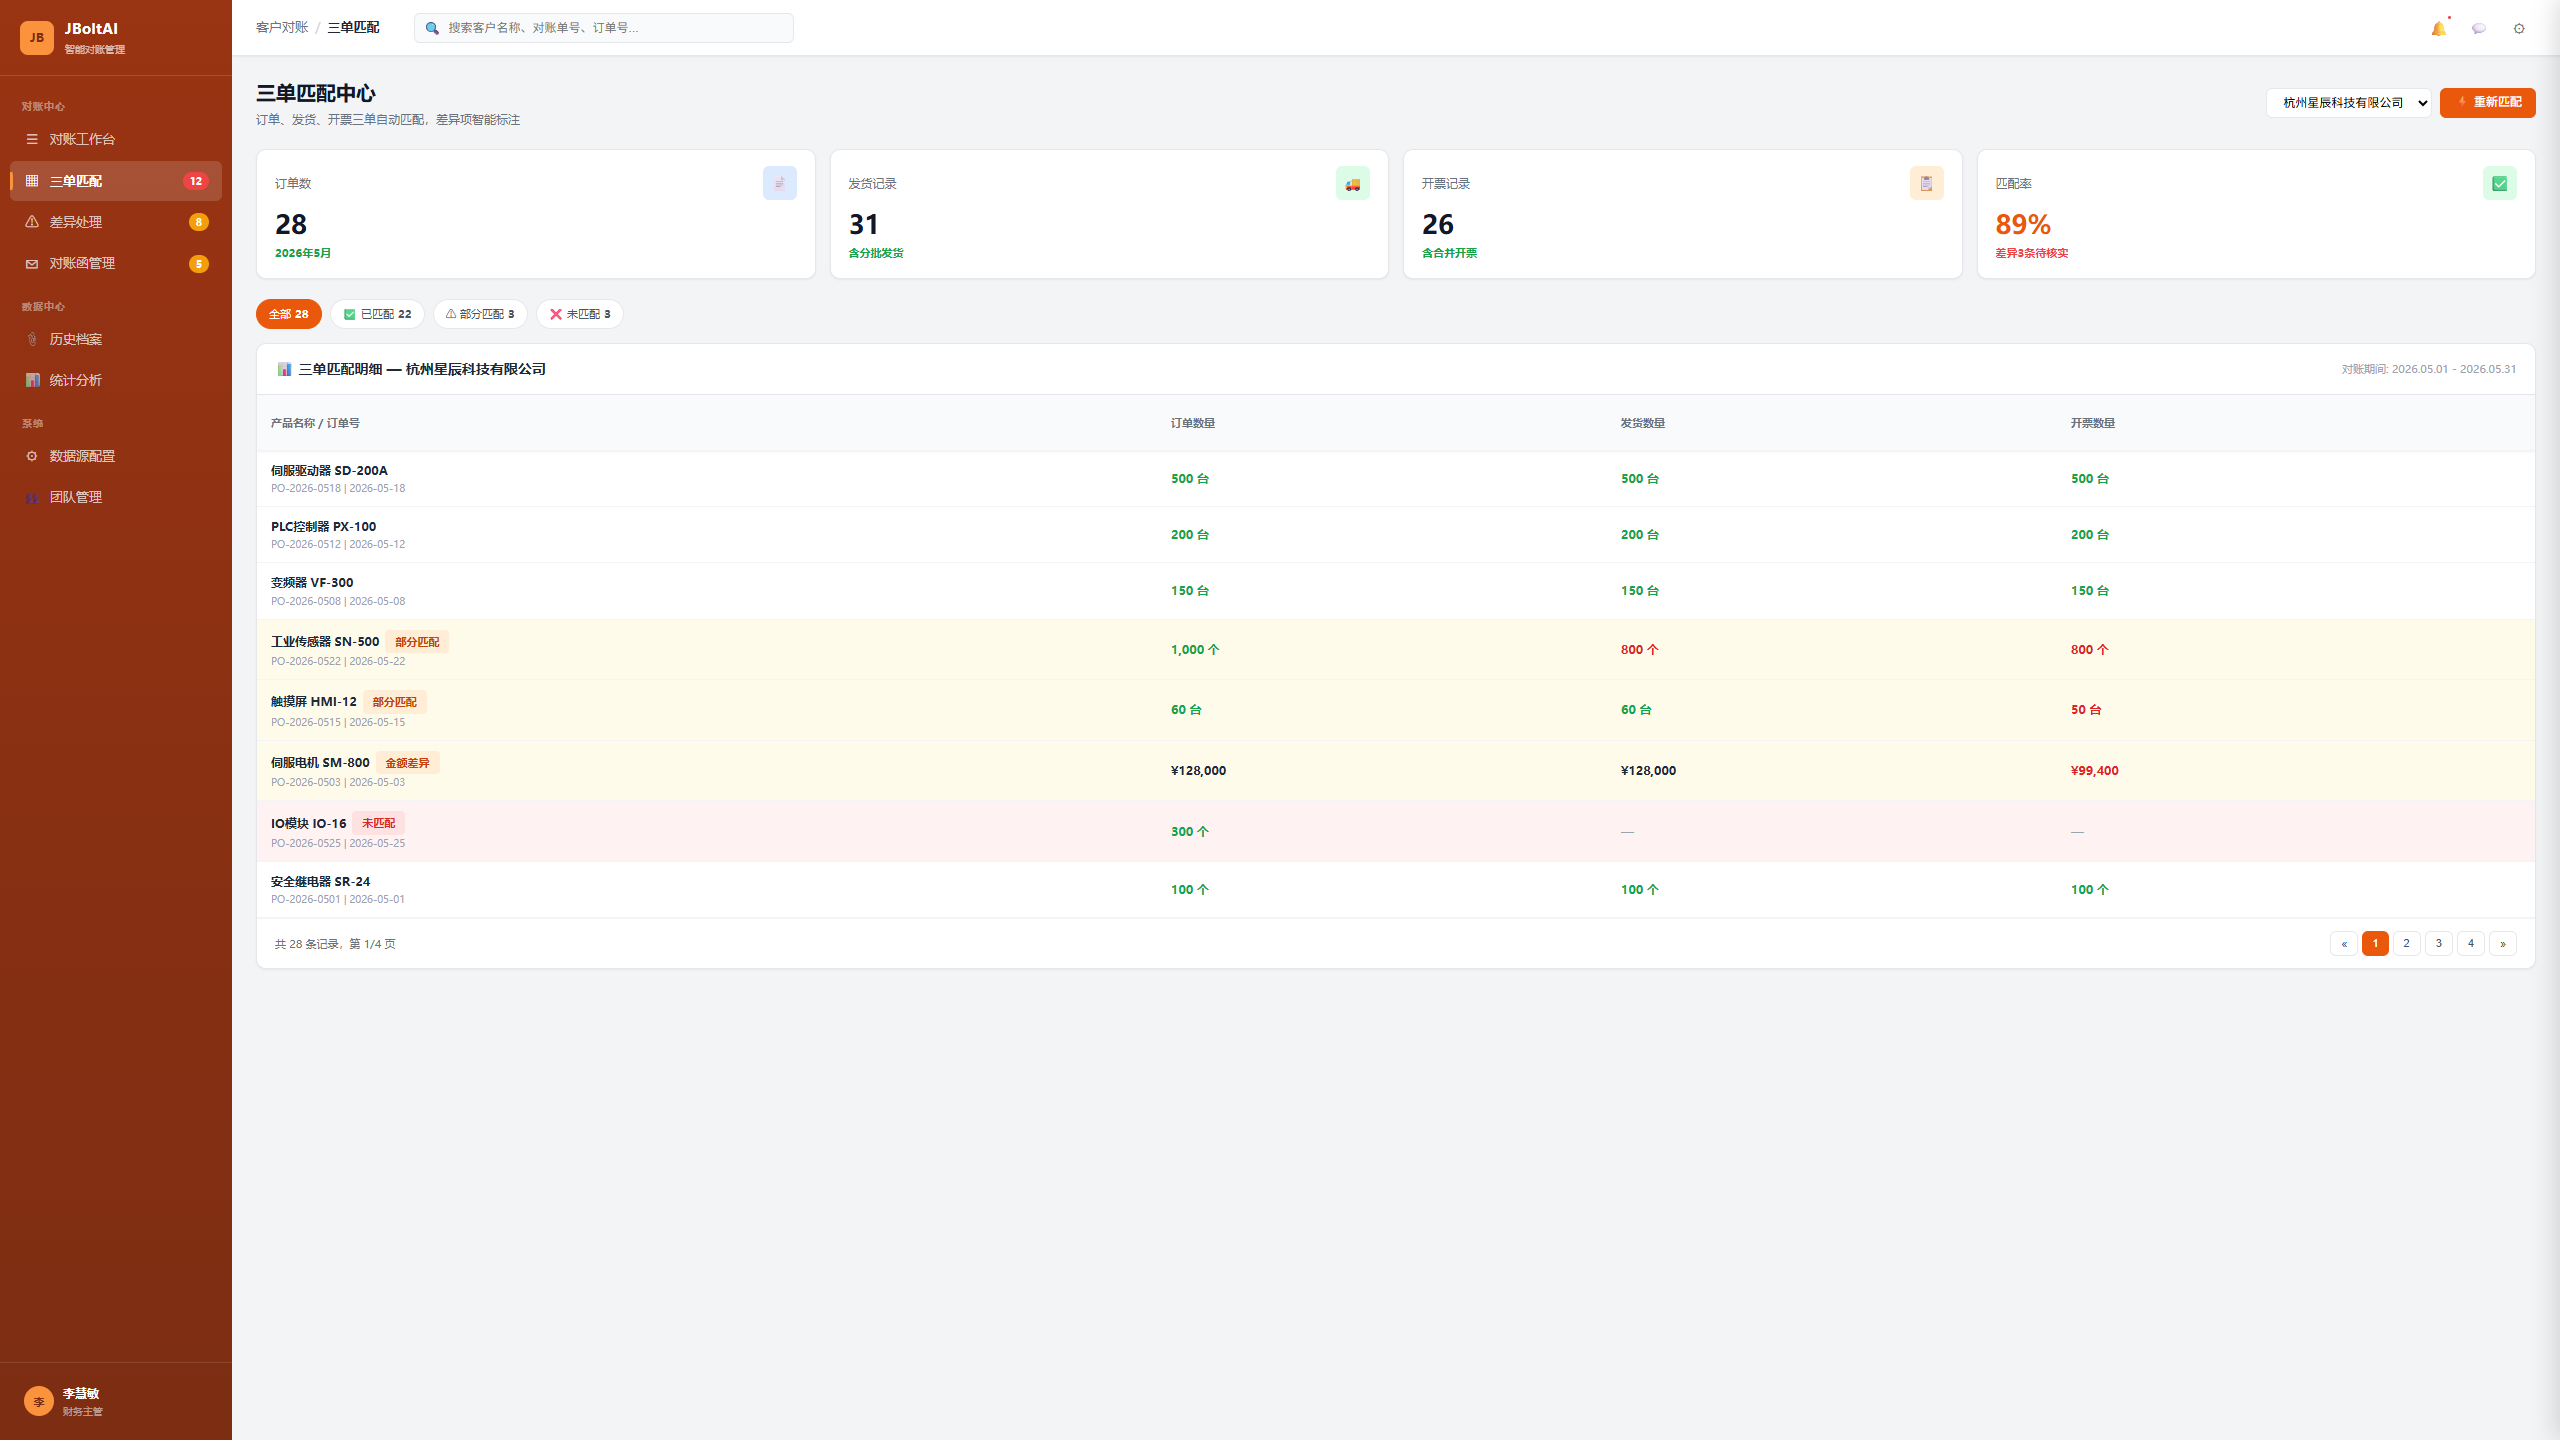Open 历史档案 in the sidebar
The height and width of the screenshot is (1440, 2560).
coord(116,339)
